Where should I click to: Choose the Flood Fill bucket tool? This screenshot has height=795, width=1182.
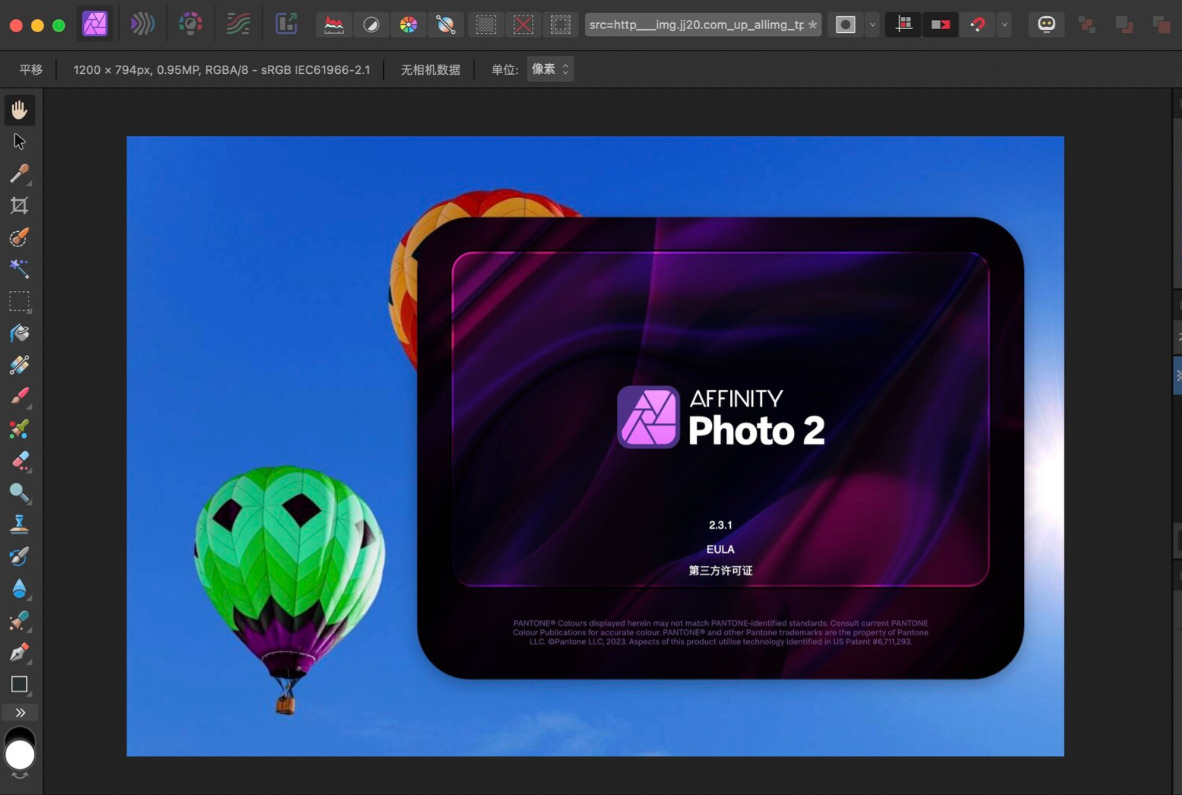pyautogui.click(x=19, y=333)
